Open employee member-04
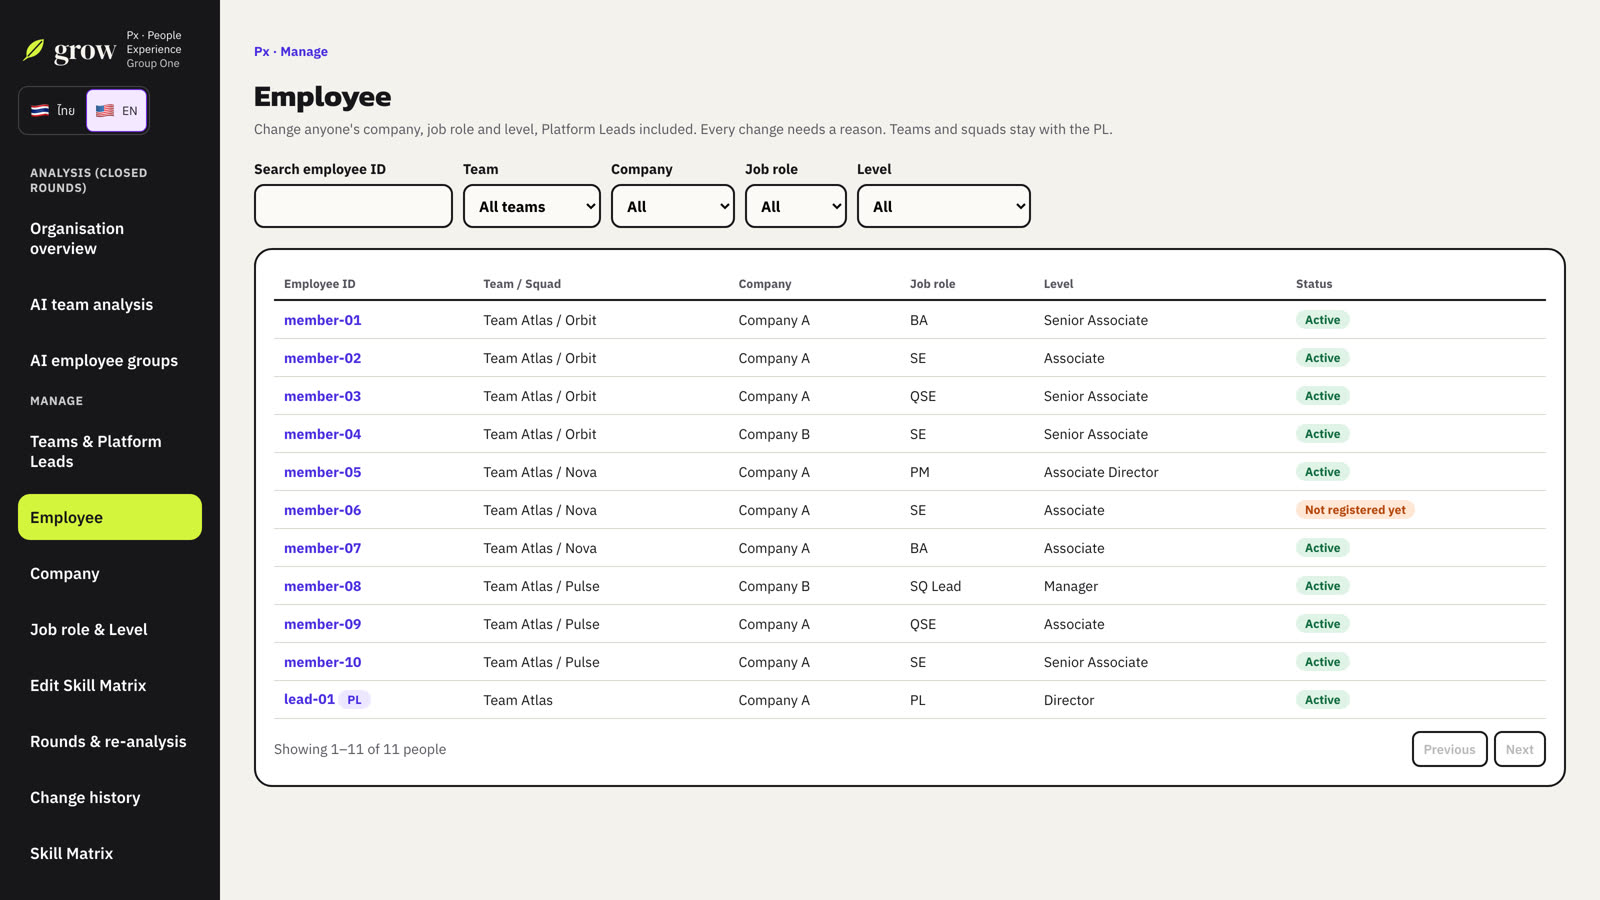This screenshot has height=900, width=1600. (x=322, y=434)
